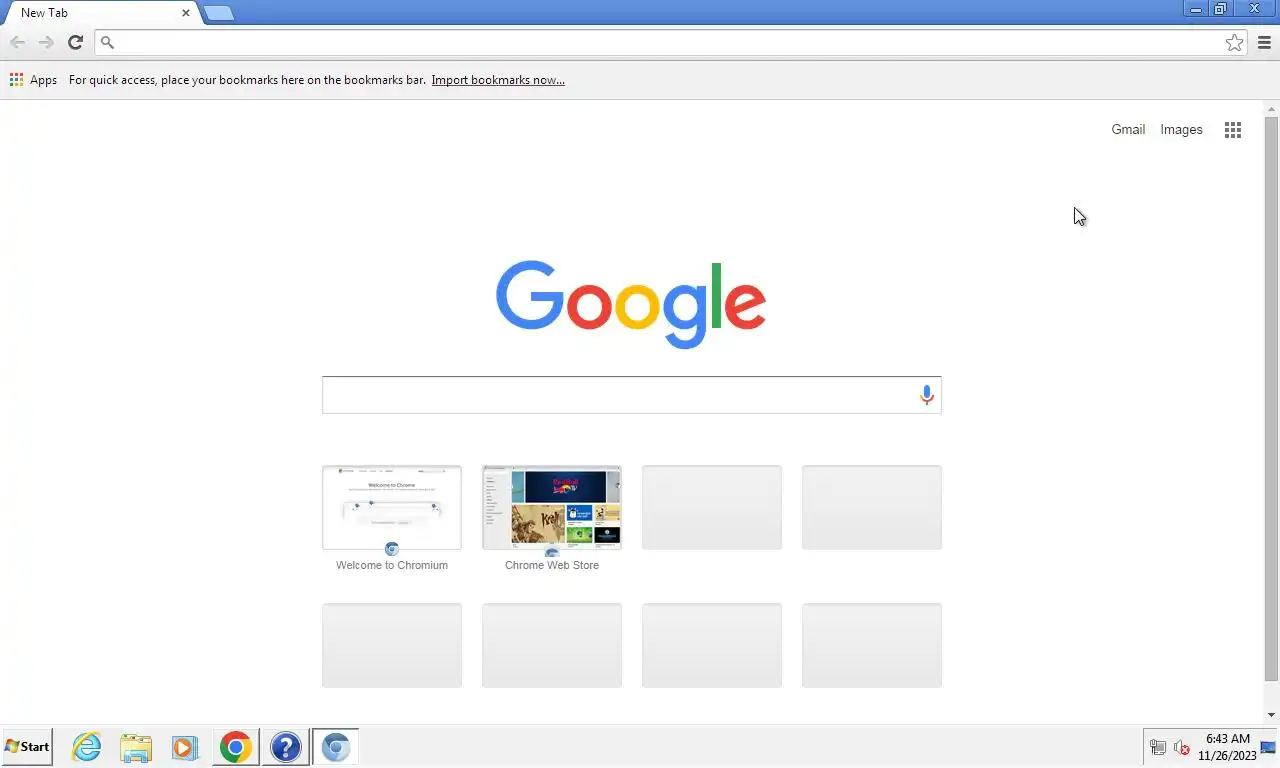Click the Google search box
Screen dimensions: 1280x768
[631, 395]
